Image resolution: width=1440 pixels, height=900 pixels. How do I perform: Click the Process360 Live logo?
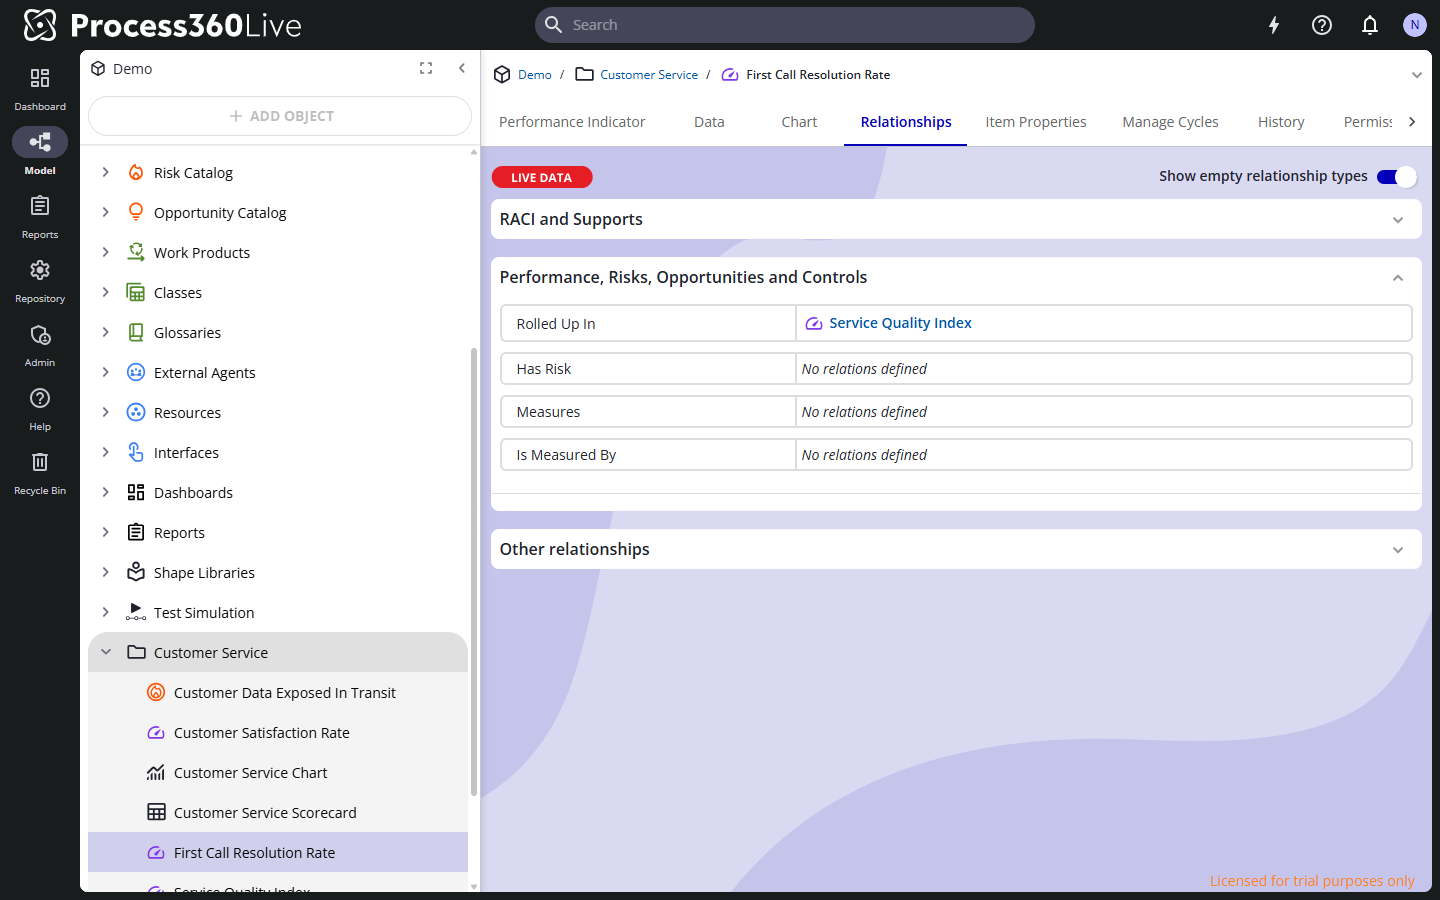pos(162,25)
